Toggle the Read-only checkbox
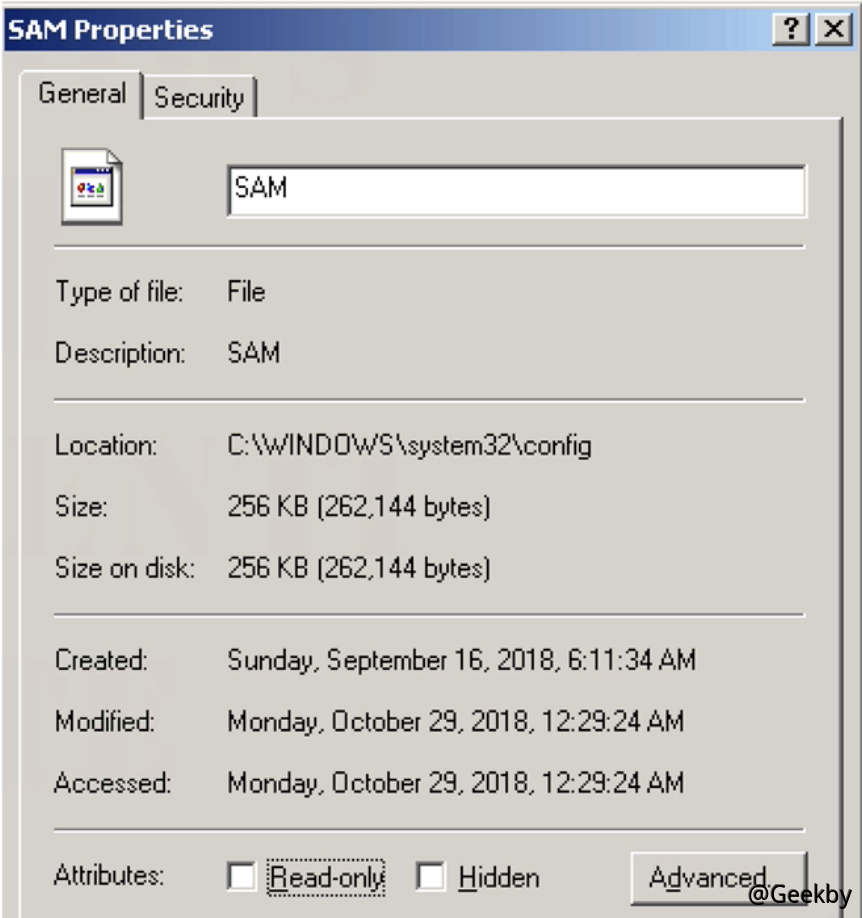 pos(242,877)
